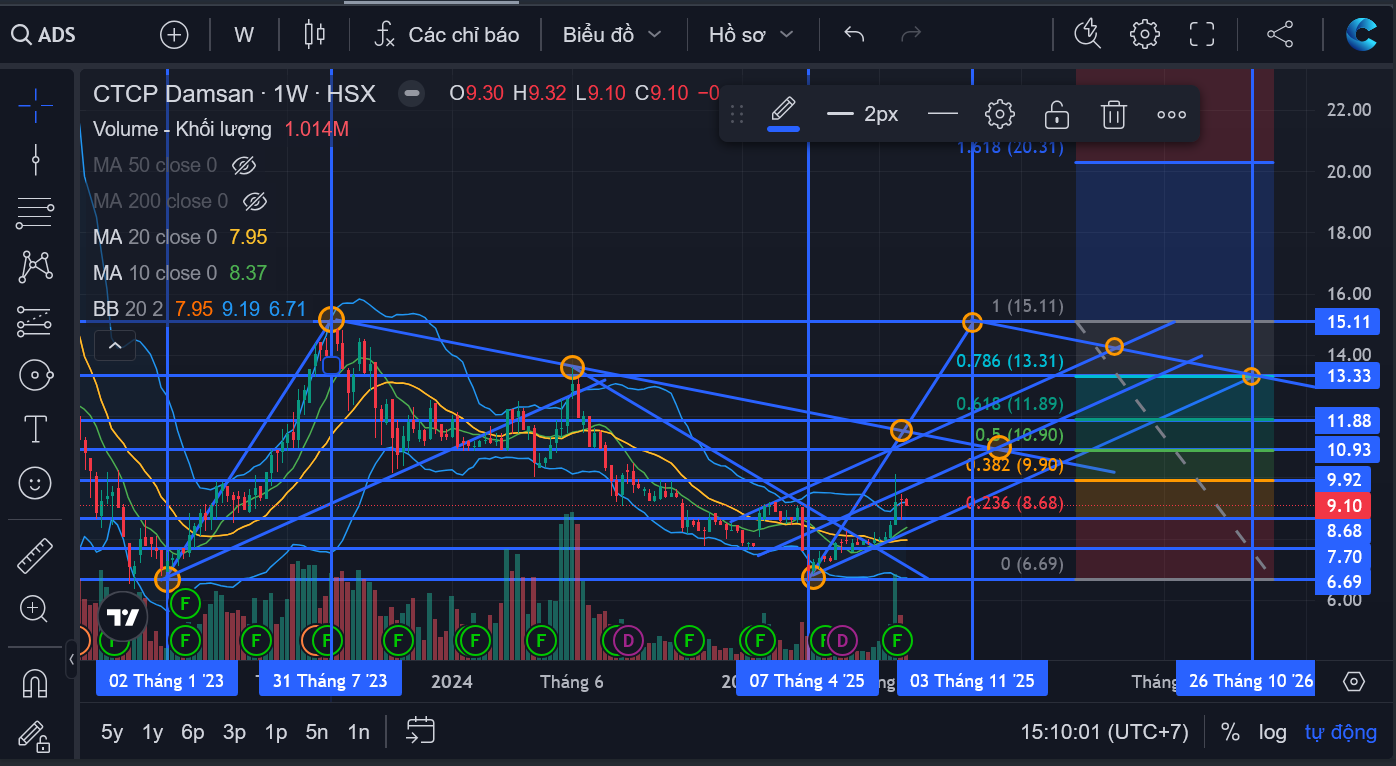
Task: Select the Fibonacci retracement tool
Action: coord(36,212)
